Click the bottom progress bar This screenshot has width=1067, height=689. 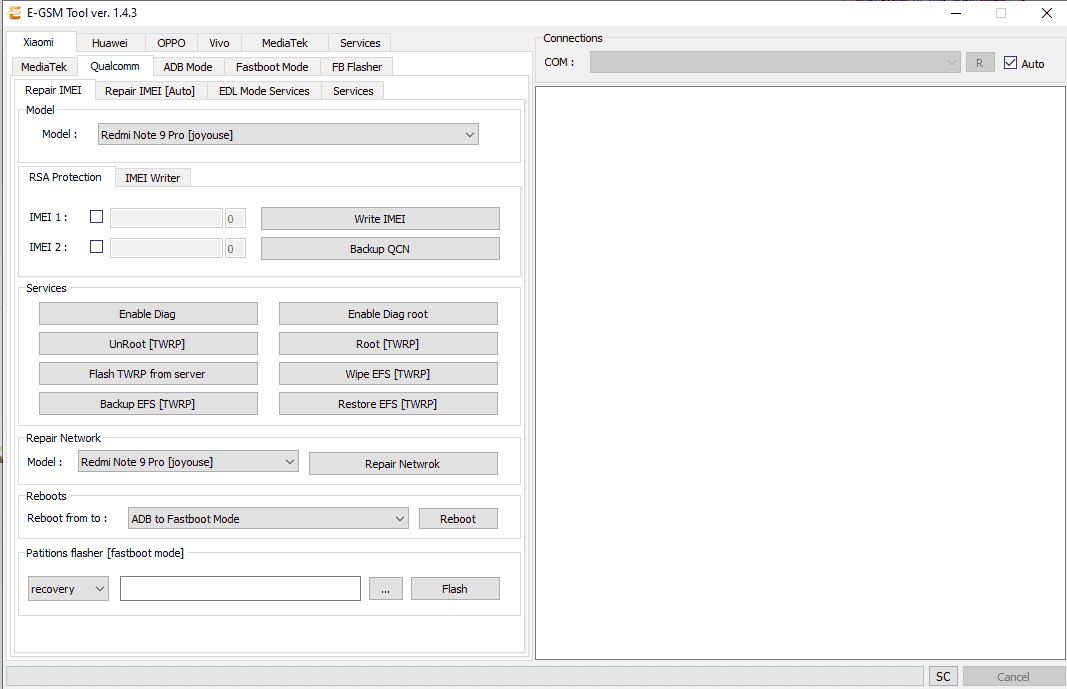pos(465,676)
